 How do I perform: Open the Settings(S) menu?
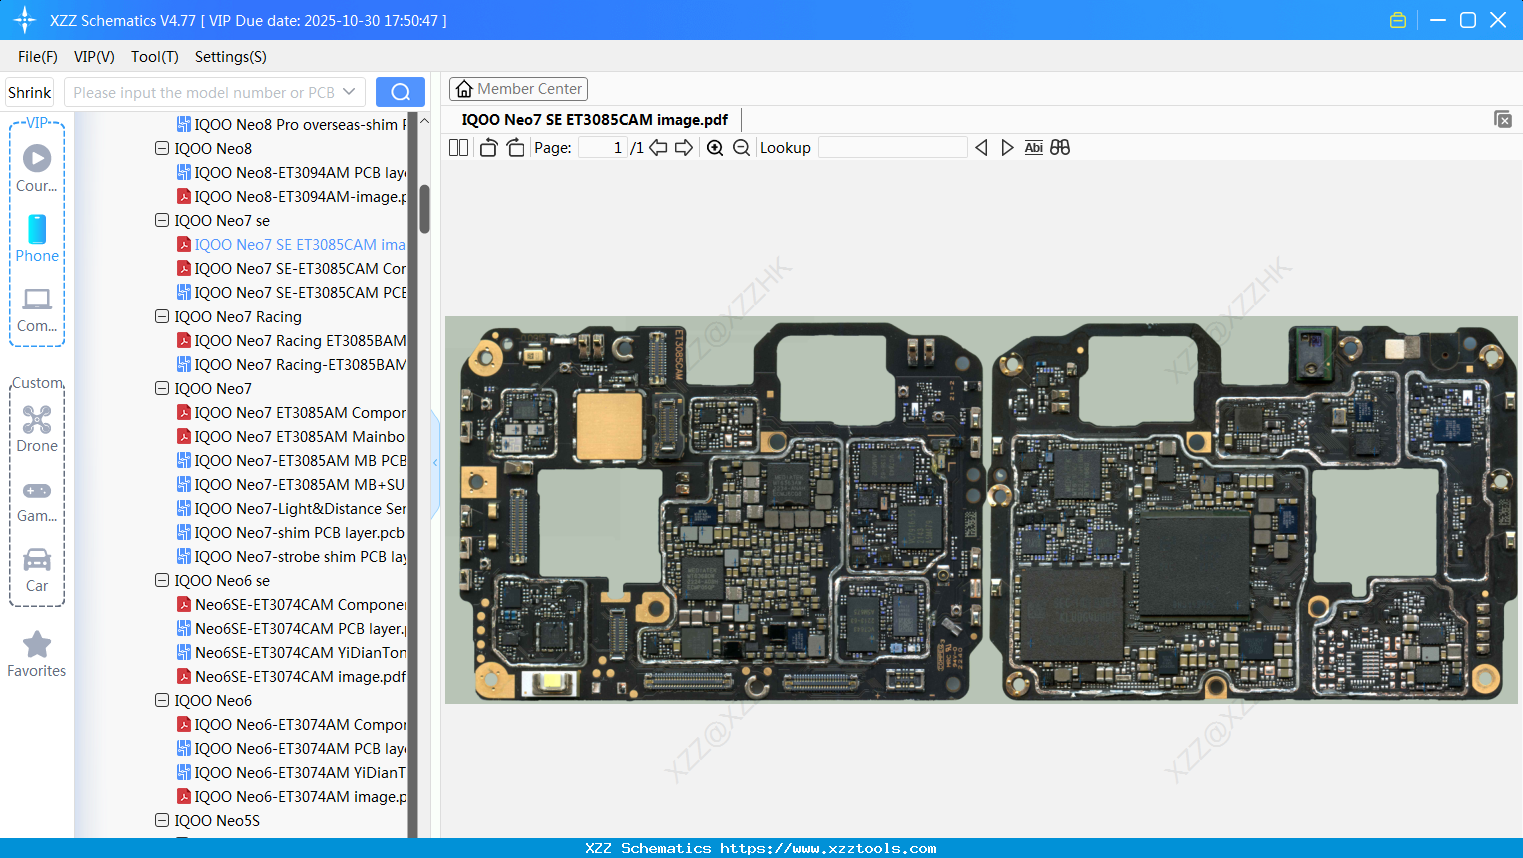coord(230,57)
